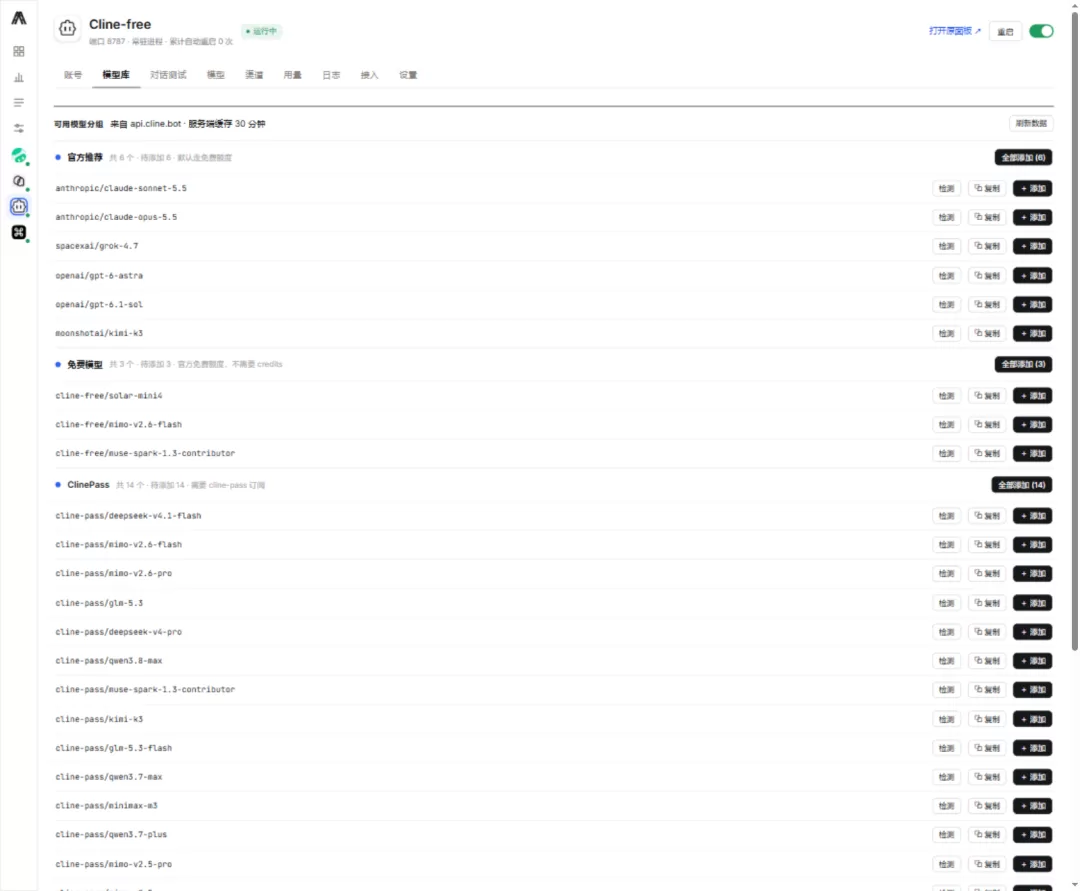The width and height of the screenshot is (1080, 891).
Task: Open the list lines icon in sidebar
Action: pyautogui.click(x=19, y=103)
